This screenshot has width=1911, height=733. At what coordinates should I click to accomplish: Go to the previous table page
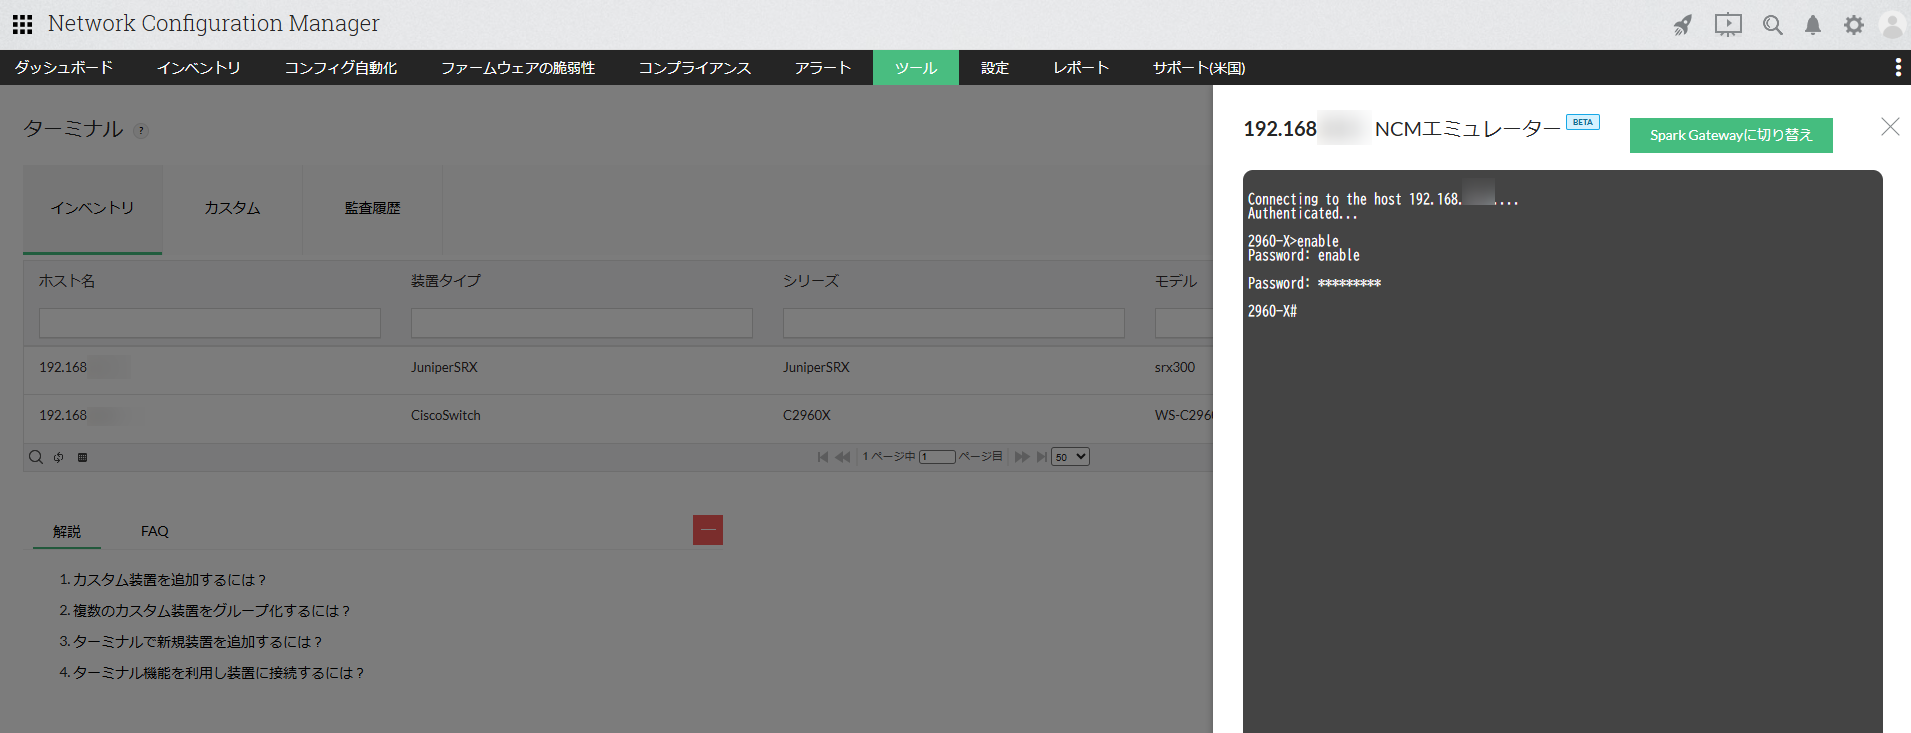[843, 457]
